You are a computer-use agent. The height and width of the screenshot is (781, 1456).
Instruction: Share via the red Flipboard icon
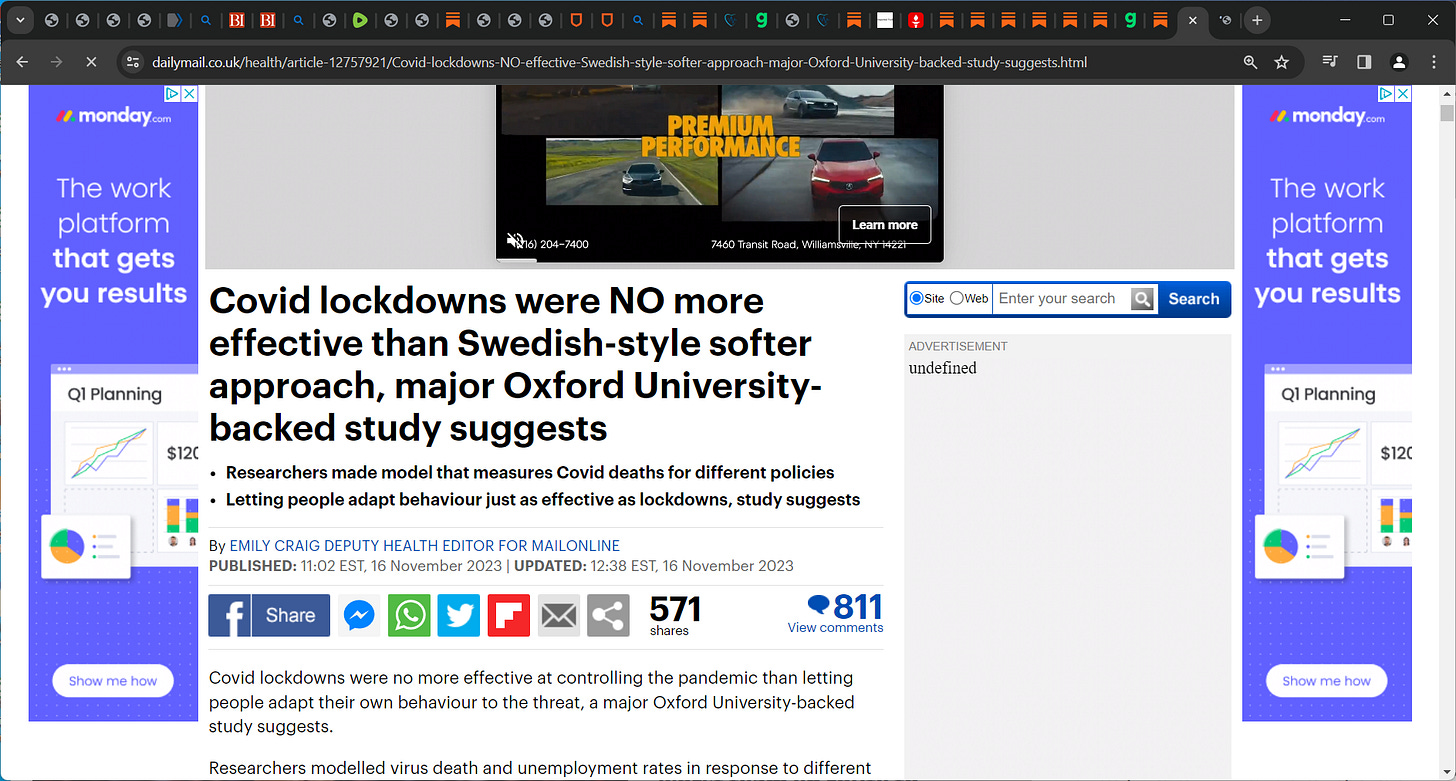click(509, 616)
